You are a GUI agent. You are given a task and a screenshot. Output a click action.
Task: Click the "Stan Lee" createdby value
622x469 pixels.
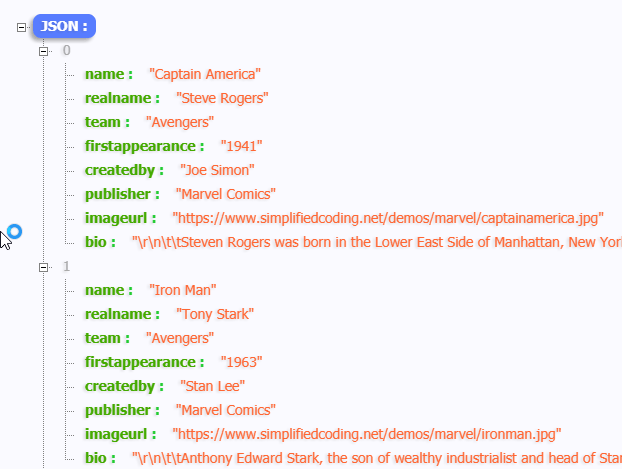point(212,386)
